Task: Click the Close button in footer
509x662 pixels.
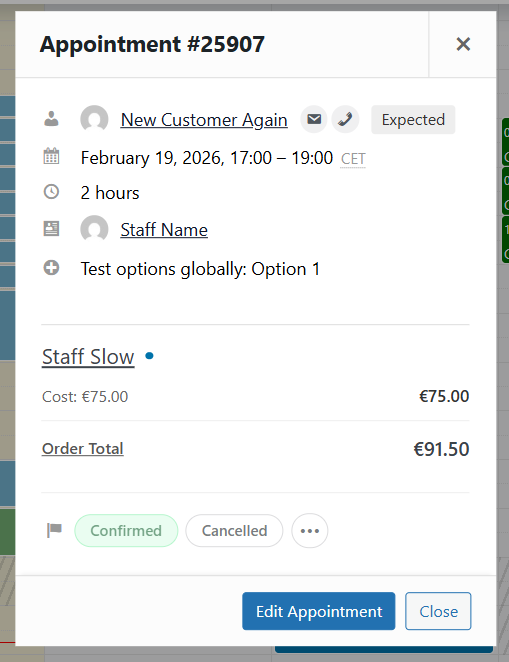Action: point(438,611)
